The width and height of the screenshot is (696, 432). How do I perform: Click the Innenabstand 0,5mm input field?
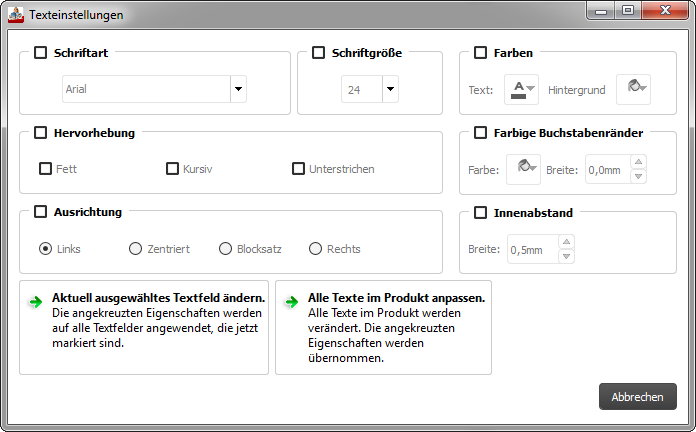pyautogui.click(x=531, y=249)
